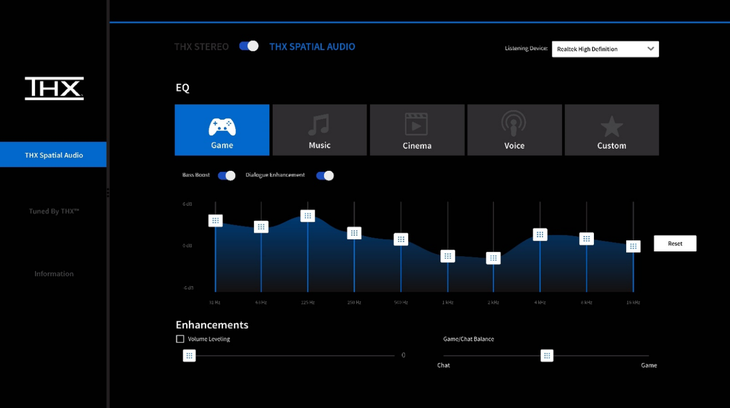
Task: Toggle THX Stereo / Spatial Audio switch
Action: 249,46
